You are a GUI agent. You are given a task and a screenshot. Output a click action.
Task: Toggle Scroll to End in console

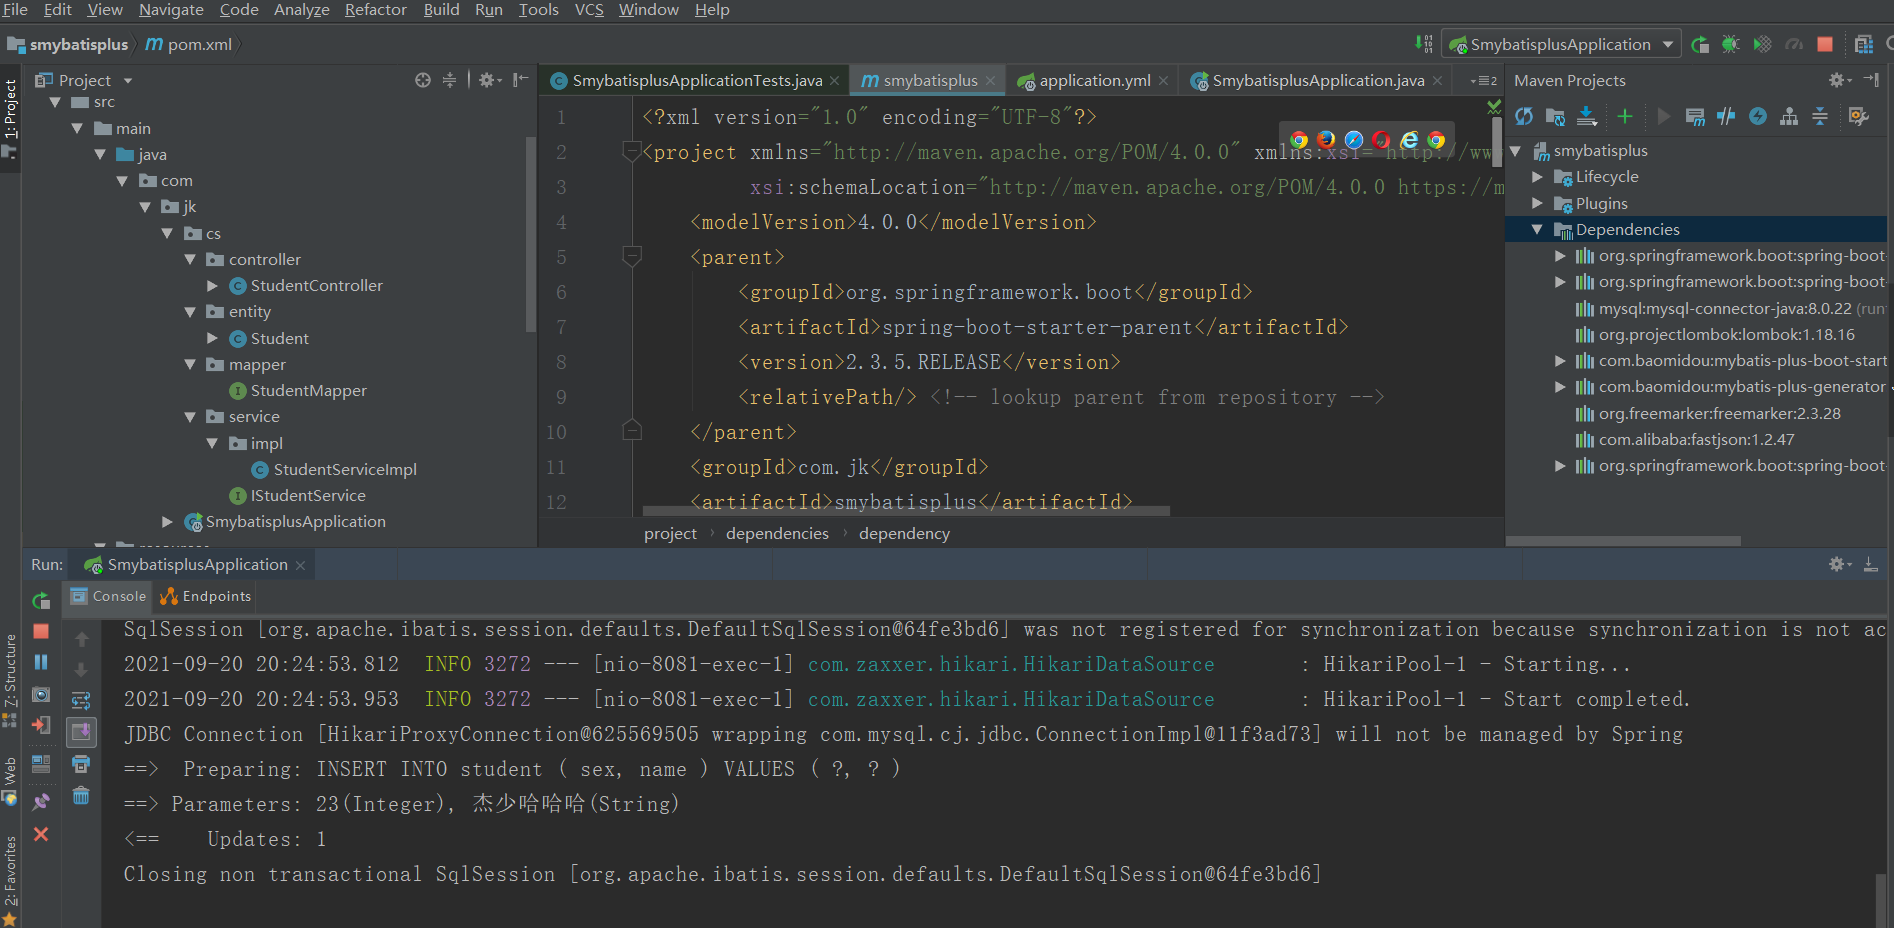pyautogui.click(x=81, y=732)
